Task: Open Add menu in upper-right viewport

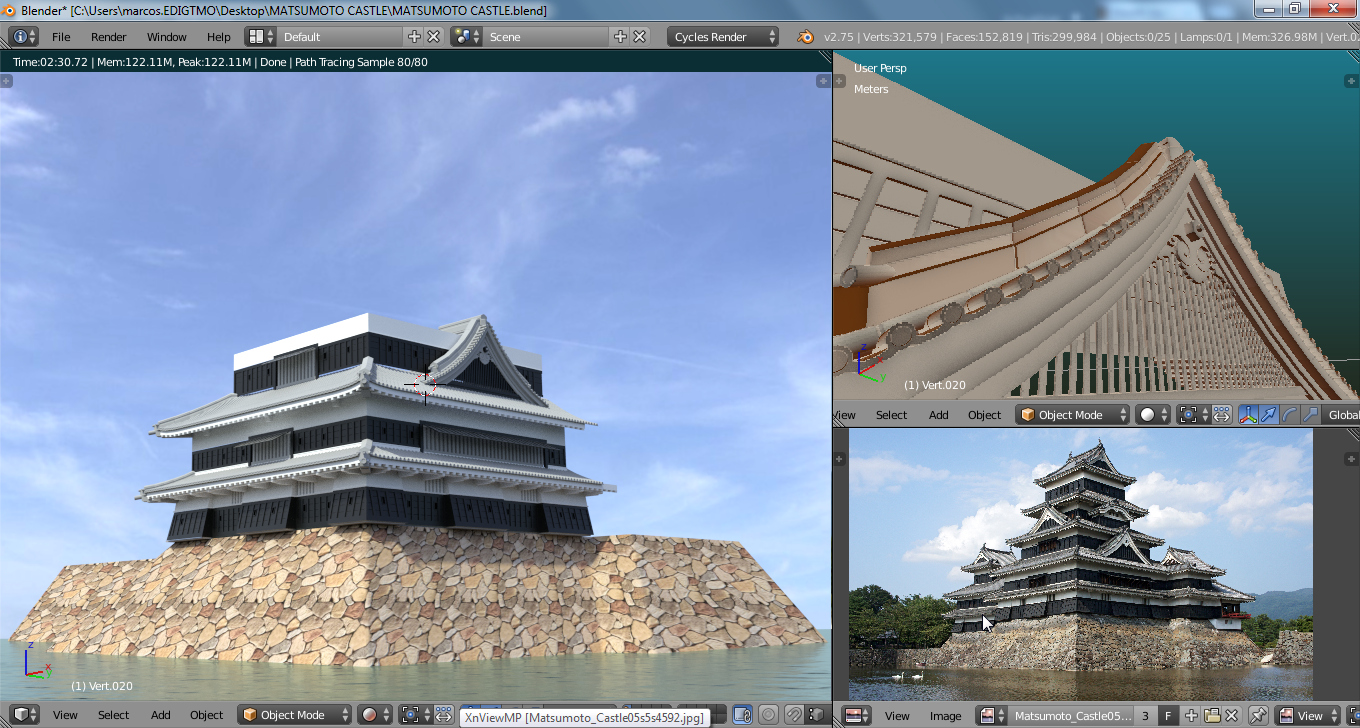Action: [x=938, y=415]
